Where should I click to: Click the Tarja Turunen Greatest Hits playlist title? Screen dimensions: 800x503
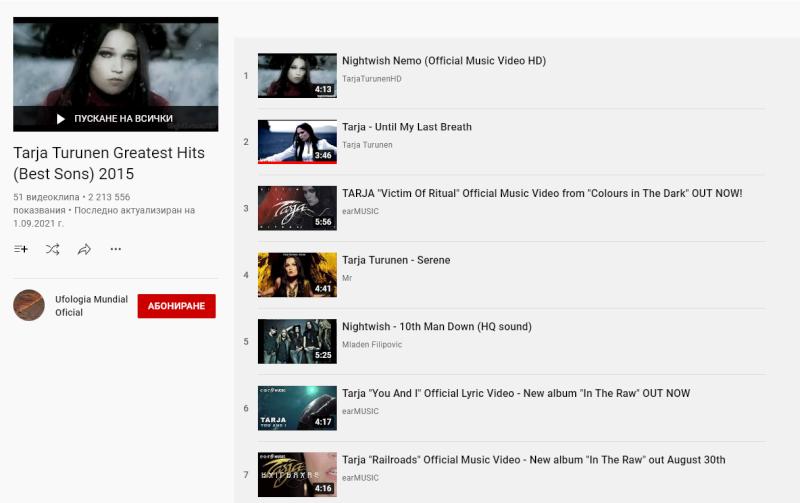click(x=109, y=163)
